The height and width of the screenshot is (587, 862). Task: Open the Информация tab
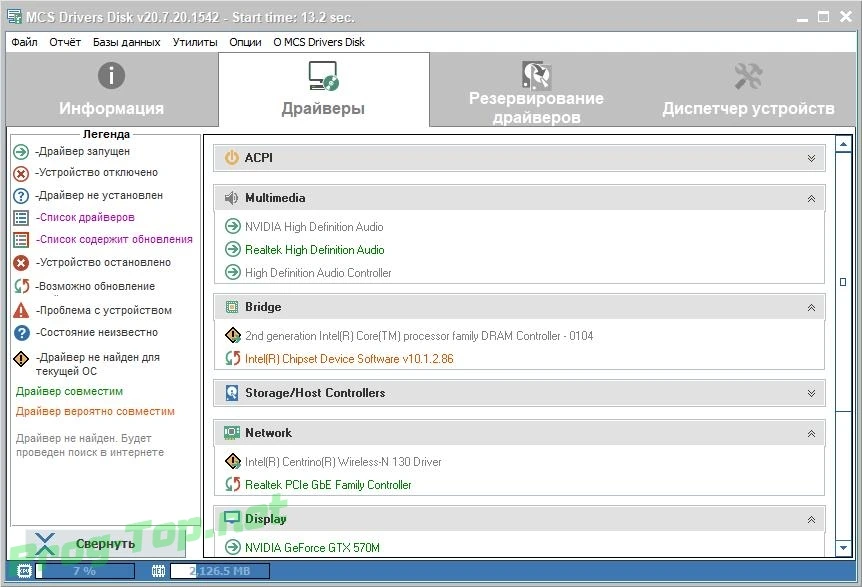coord(112,89)
